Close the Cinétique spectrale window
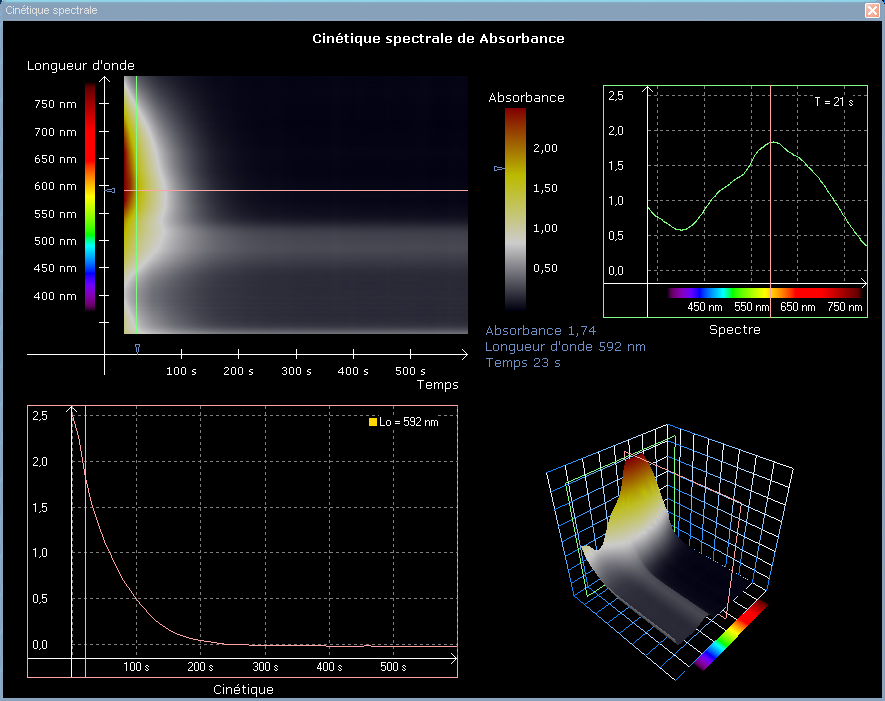 pyautogui.click(x=872, y=10)
